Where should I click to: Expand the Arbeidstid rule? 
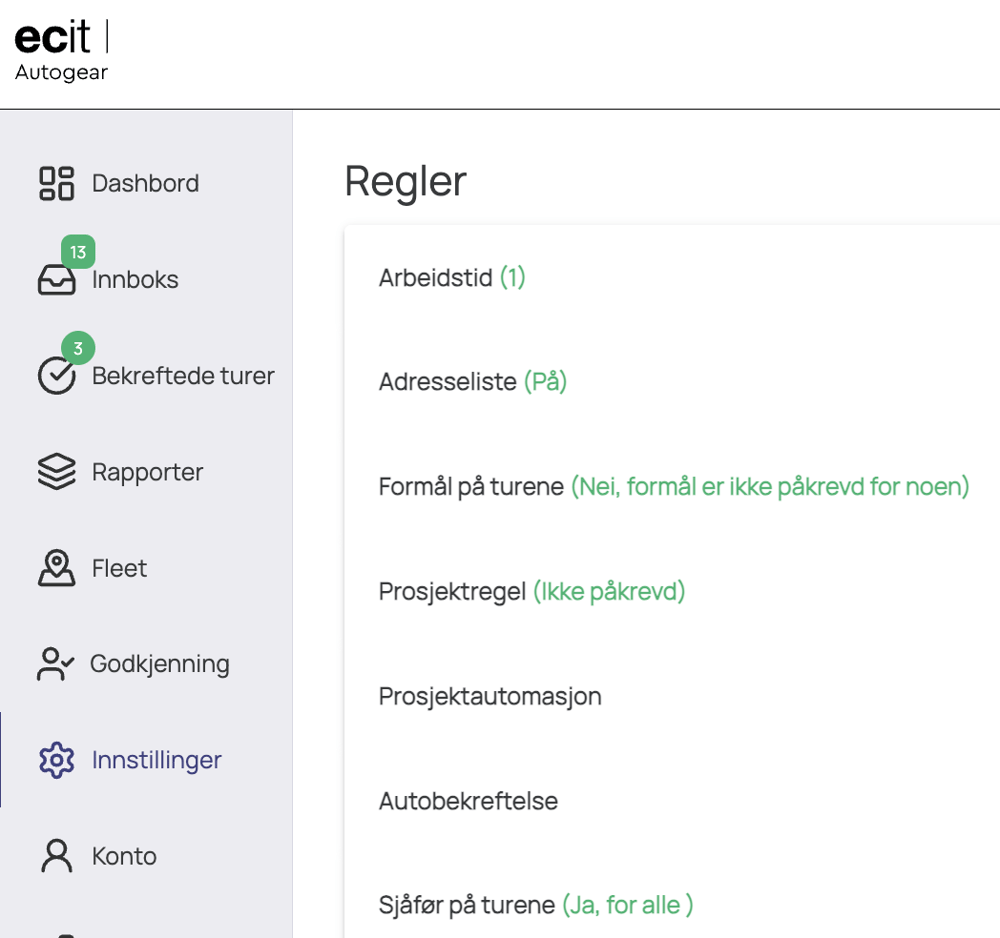click(452, 278)
